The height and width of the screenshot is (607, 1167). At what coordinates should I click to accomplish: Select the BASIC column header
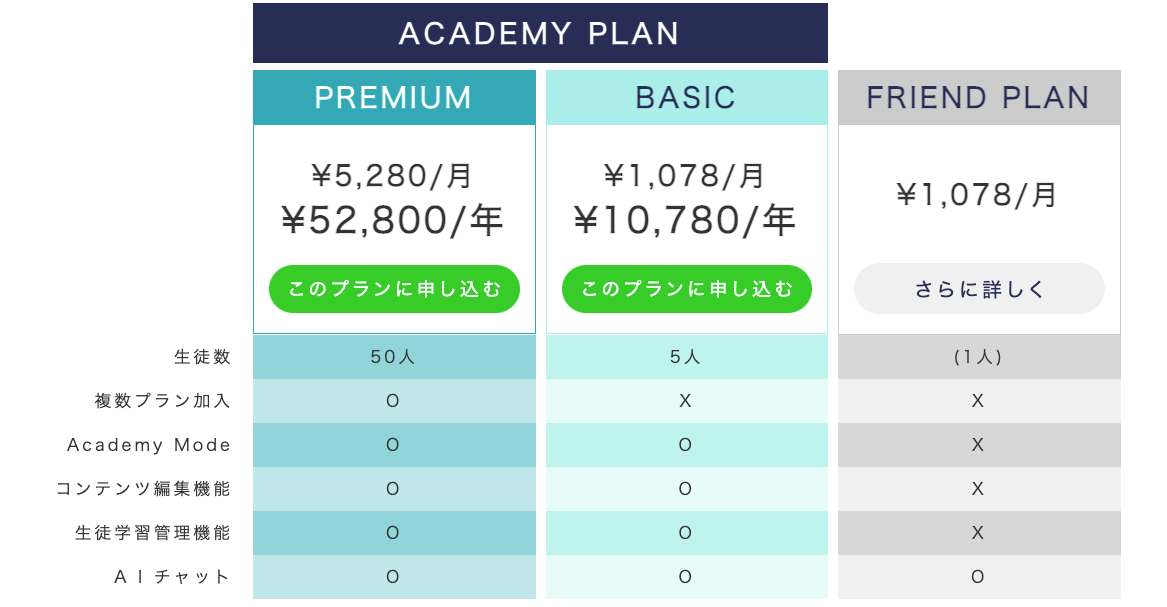pos(686,97)
